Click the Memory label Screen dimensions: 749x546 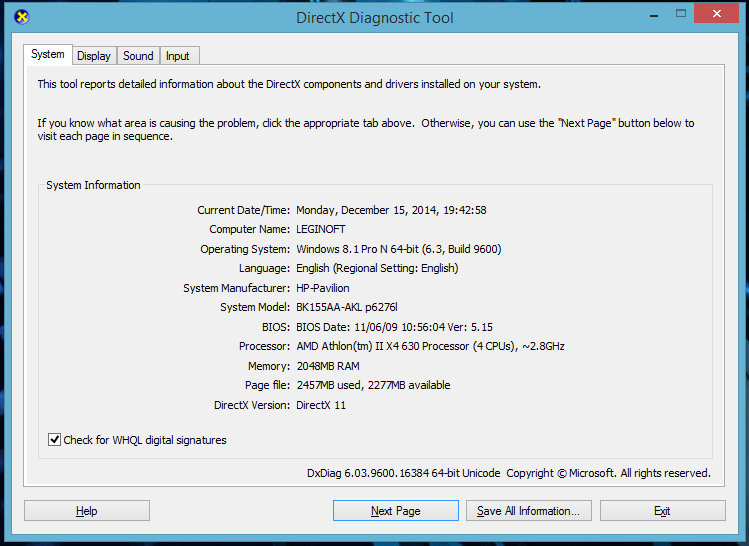coord(268,366)
